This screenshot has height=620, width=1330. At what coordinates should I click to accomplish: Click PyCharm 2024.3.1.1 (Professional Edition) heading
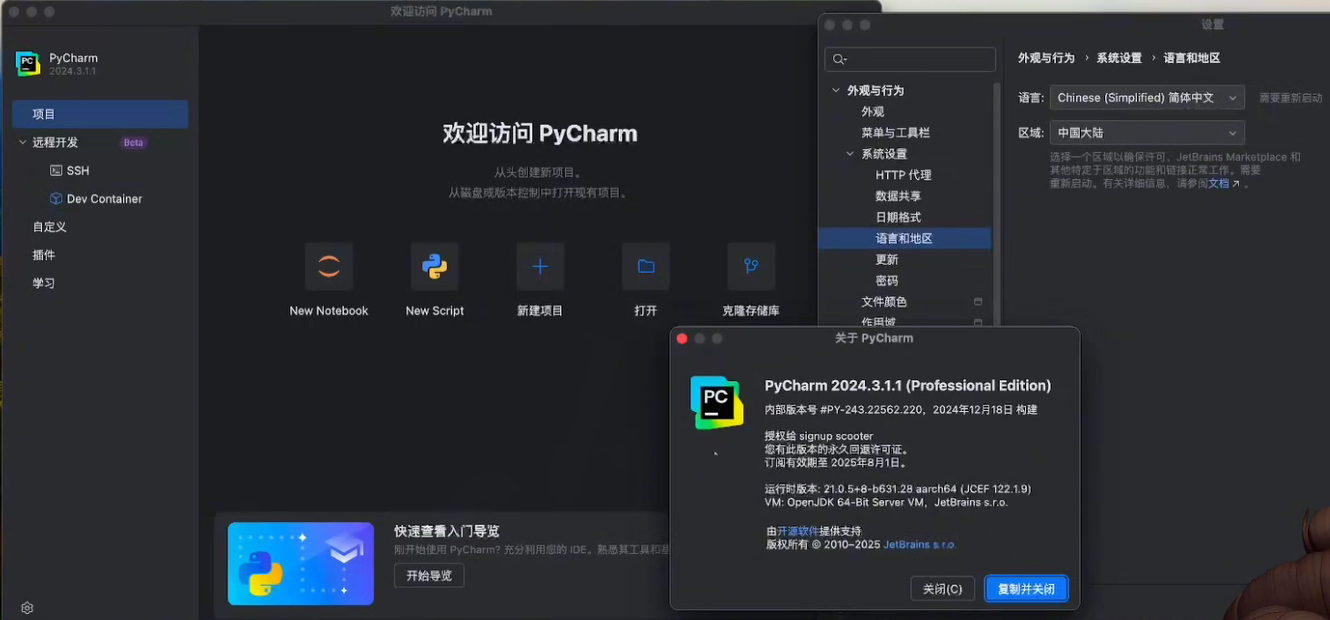[908, 386]
